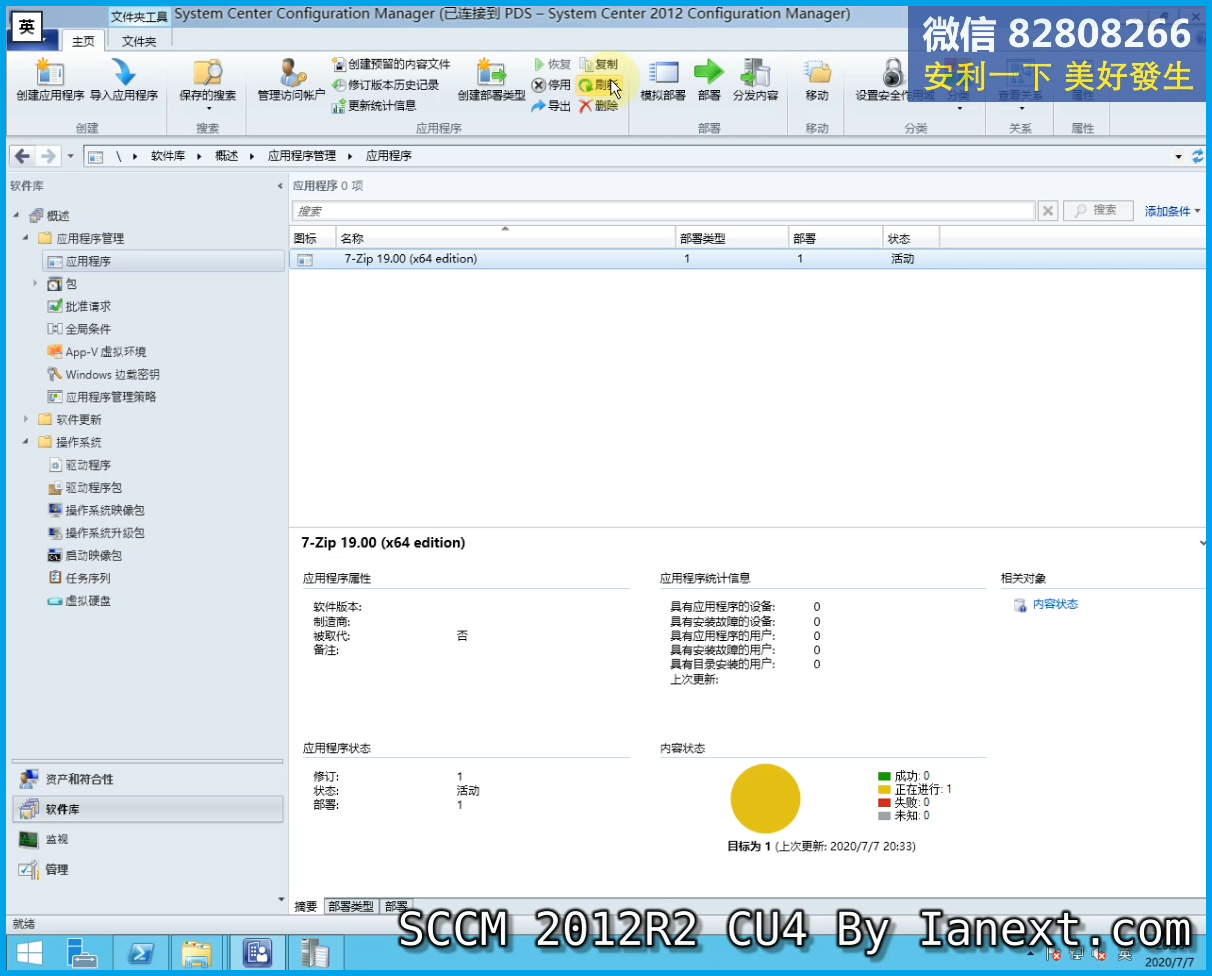Switch to the 文件夹 ribbon tab
Screen dimensions: 1212x976
139,41
